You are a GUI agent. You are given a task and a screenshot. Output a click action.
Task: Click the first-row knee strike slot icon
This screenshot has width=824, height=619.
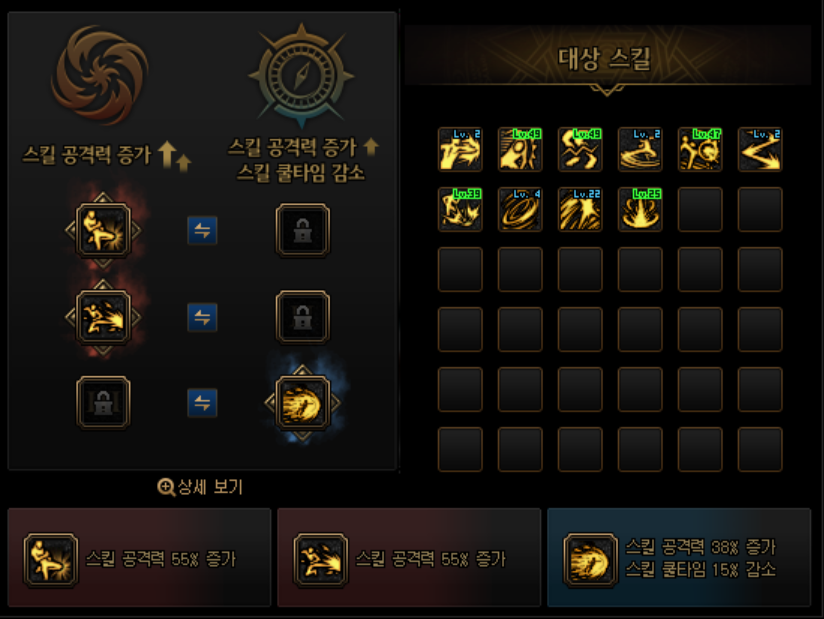[x=103, y=230]
